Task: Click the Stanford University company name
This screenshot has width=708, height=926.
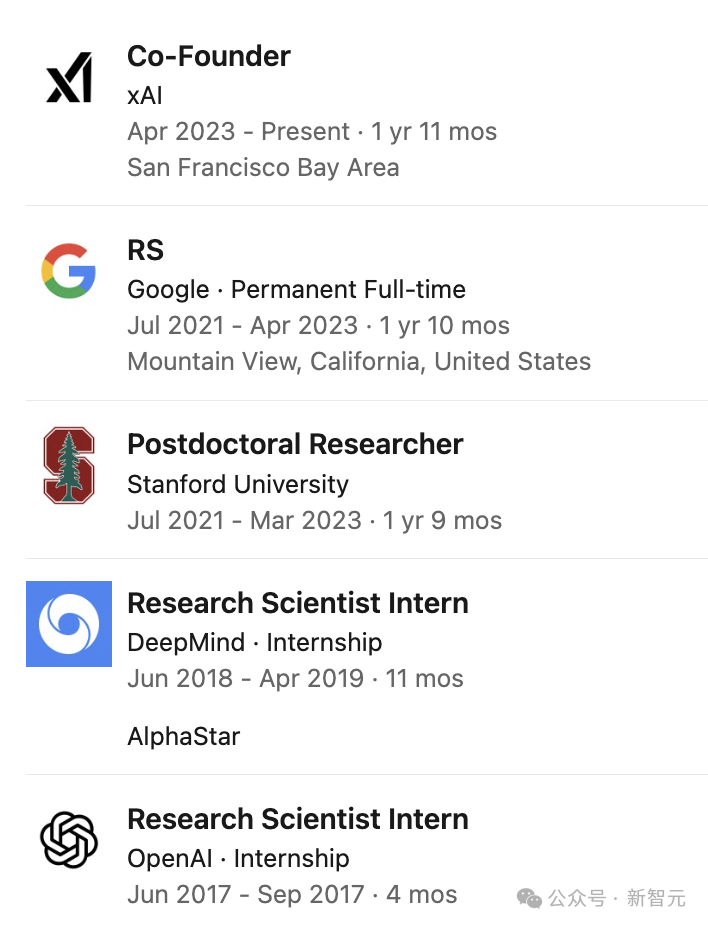Action: coord(238,484)
